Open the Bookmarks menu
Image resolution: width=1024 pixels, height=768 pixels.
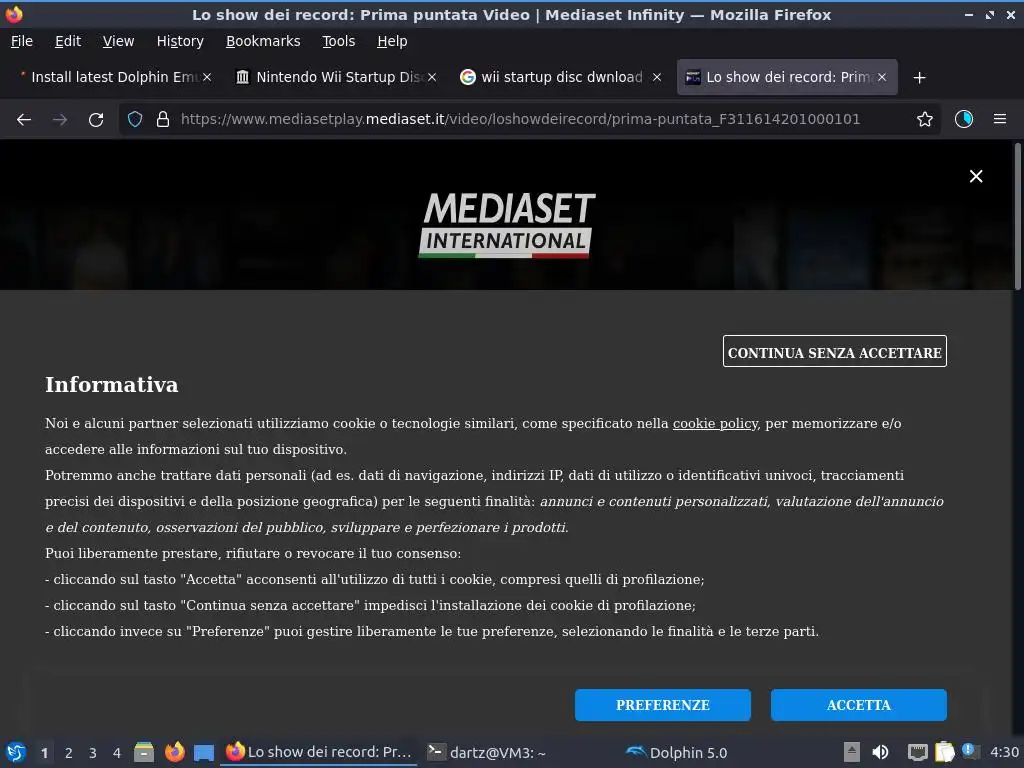(x=263, y=41)
